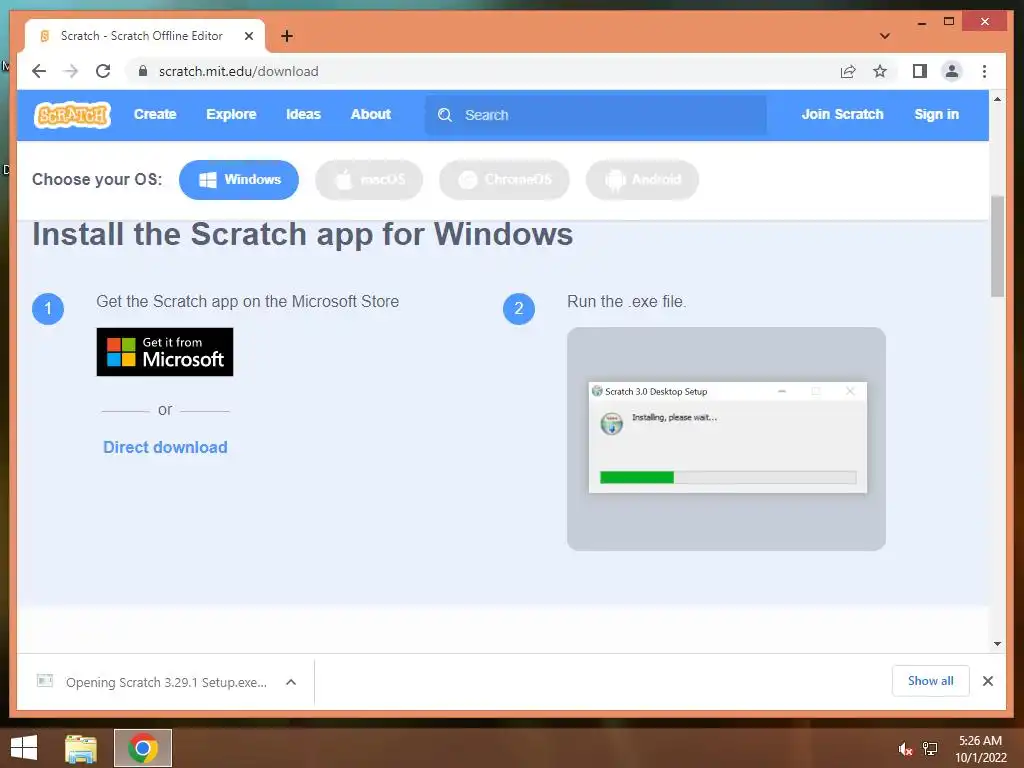Click the Get it from Microsoft badge
1024x768 pixels.
[165, 352]
